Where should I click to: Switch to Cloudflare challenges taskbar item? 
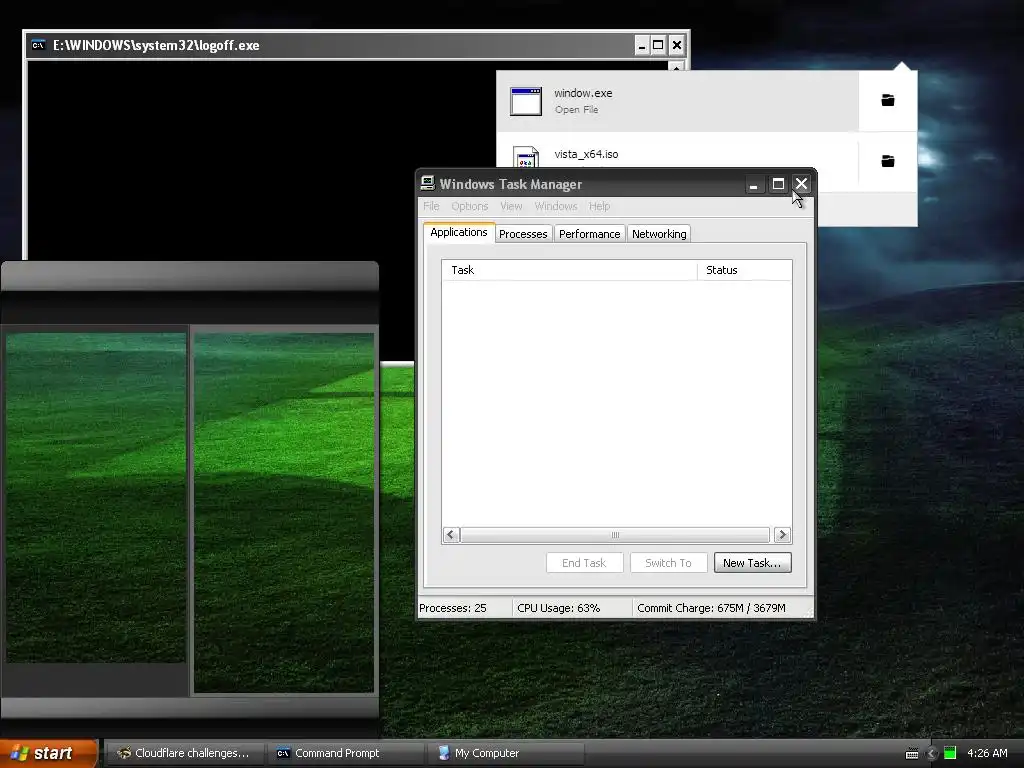tap(184, 753)
